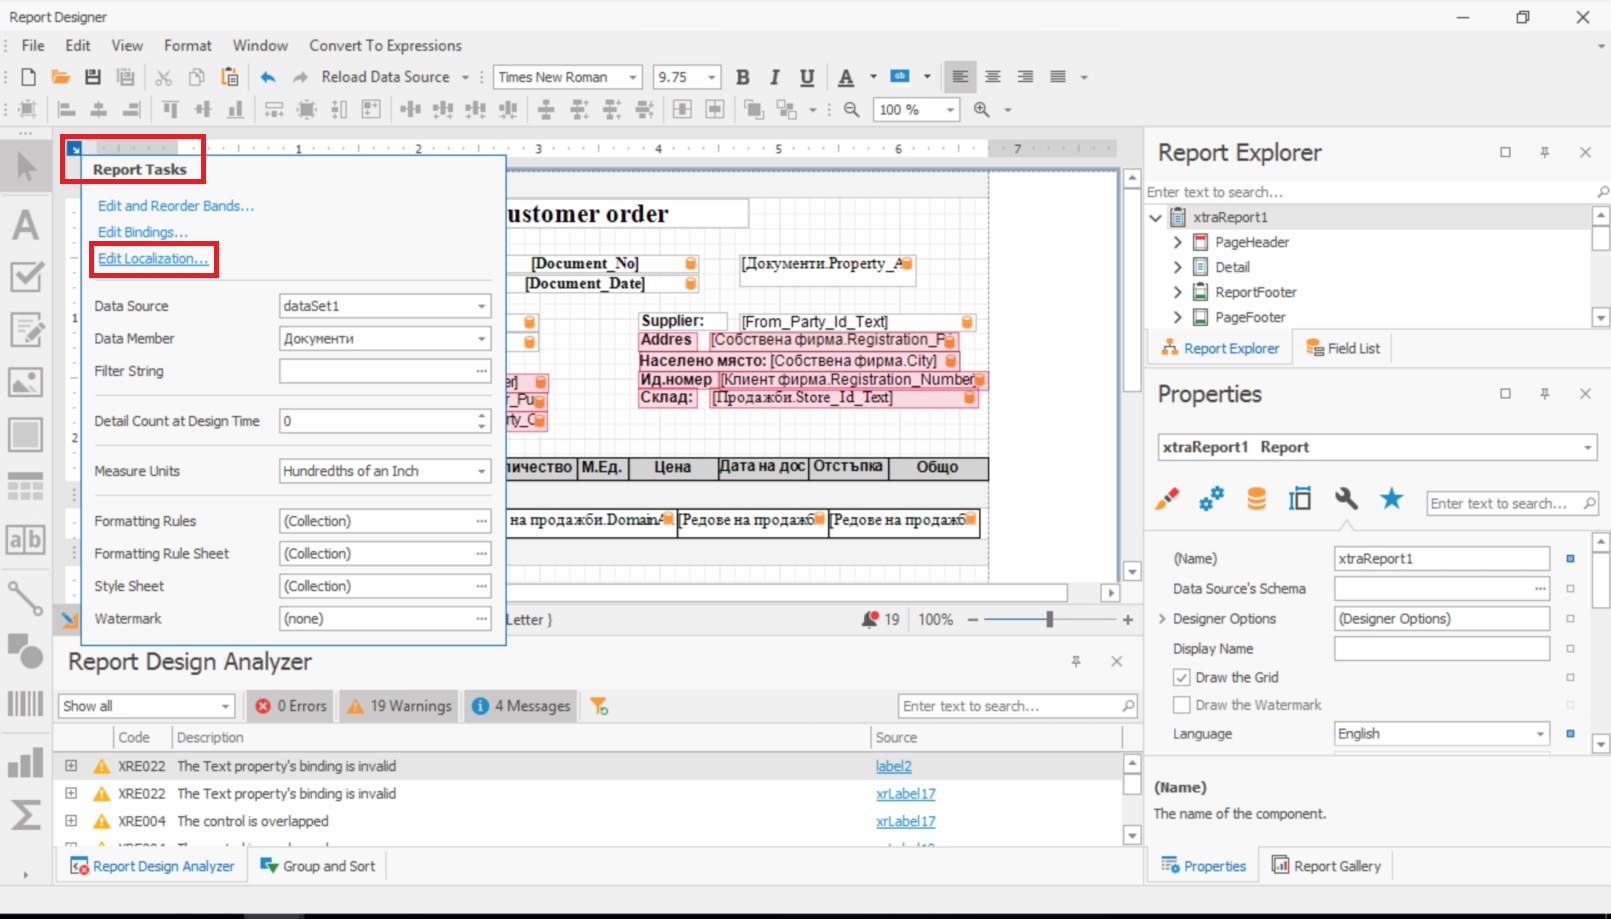1611x919 pixels.
Task: Click Edit Localization link
Action: tap(153, 258)
